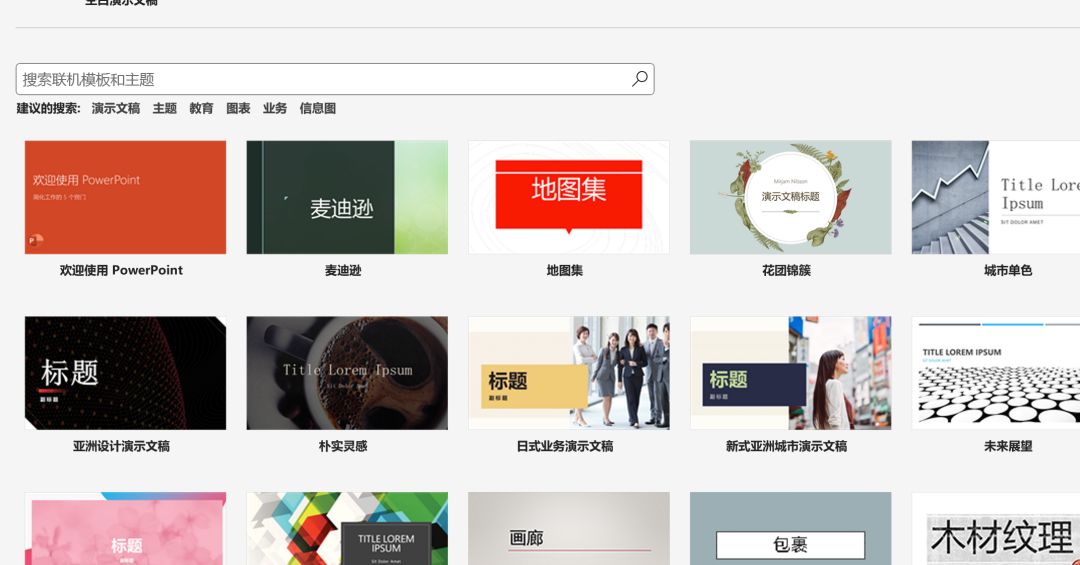The height and width of the screenshot is (565, 1080).
Task: Select the colorful geometric Title Lorem Ipsum thumbnail
Action: (x=347, y=528)
